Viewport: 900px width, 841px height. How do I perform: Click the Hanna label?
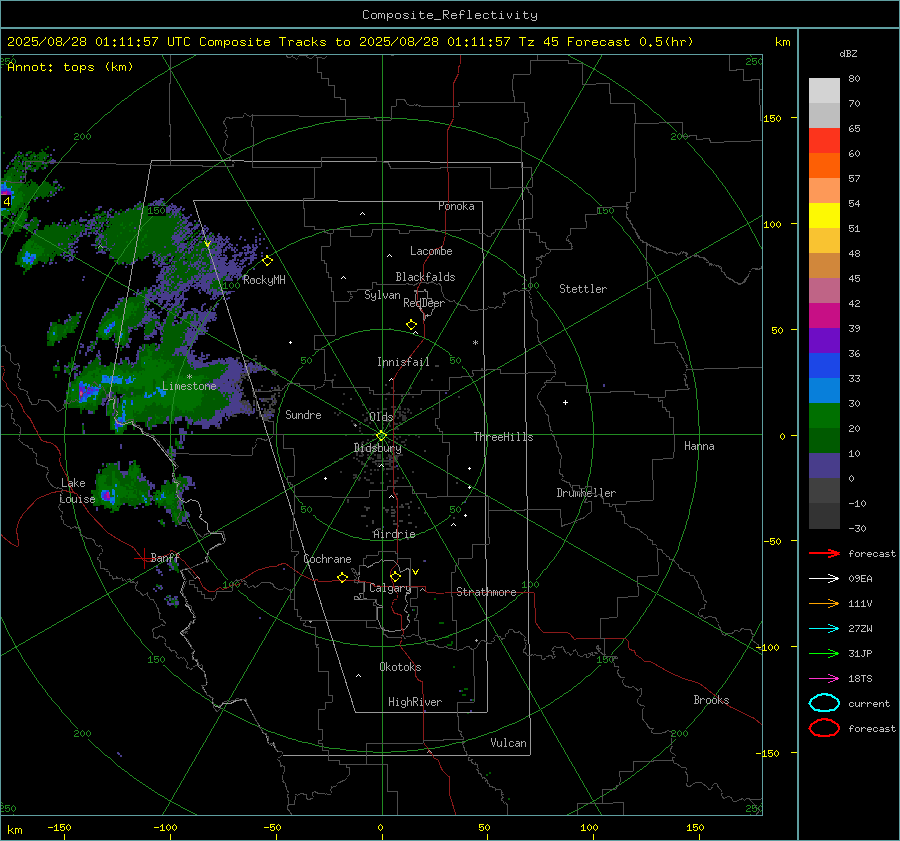point(699,446)
